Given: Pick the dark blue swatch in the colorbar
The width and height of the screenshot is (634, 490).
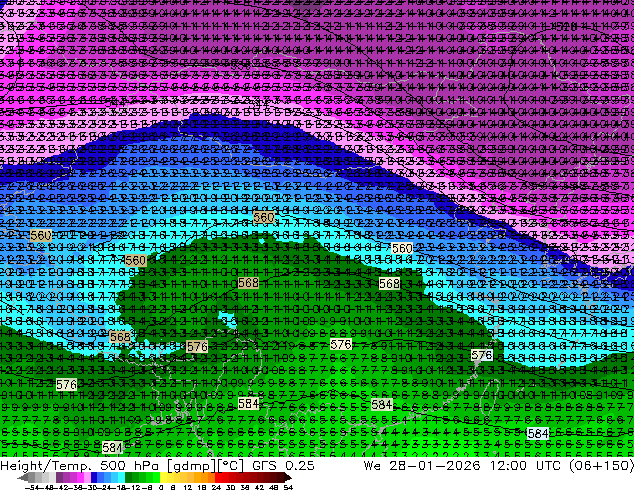Looking at the screenshot, I should (x=94, y=477).
